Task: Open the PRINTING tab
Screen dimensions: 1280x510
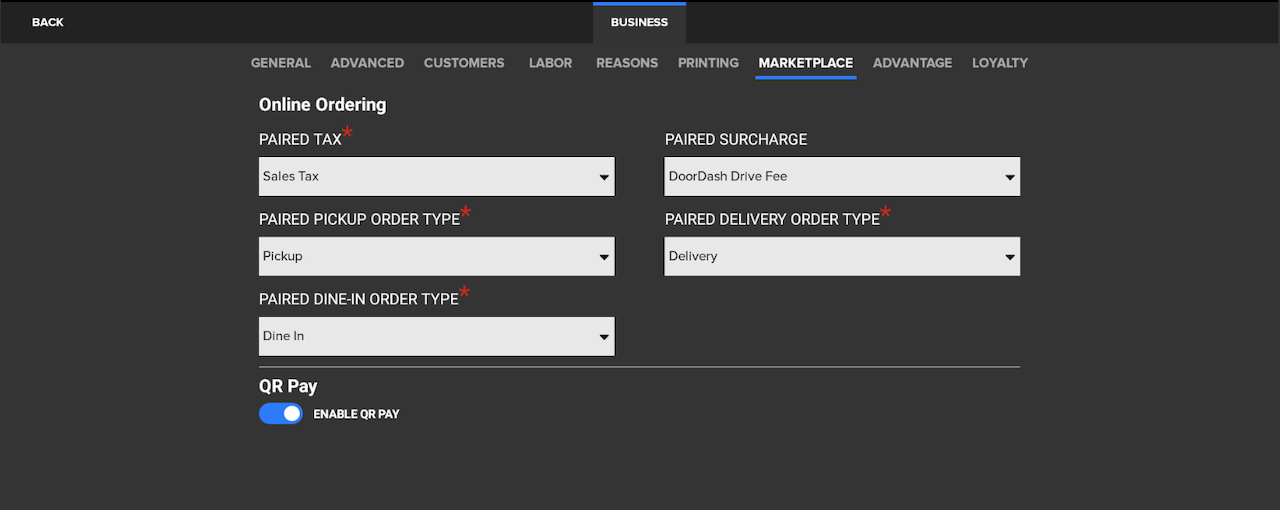Action: tap(708, 63)
